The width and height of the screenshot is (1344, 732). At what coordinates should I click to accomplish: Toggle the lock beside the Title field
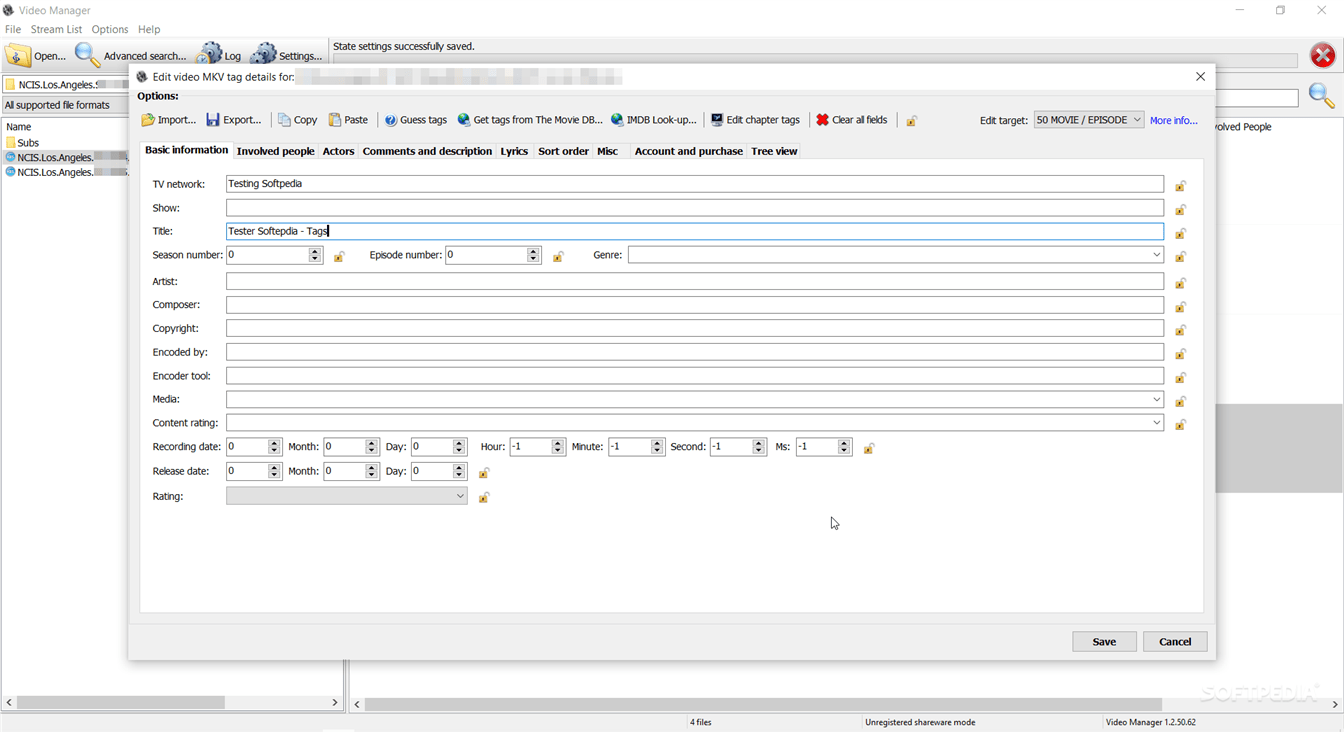[x=1180, y=232]
